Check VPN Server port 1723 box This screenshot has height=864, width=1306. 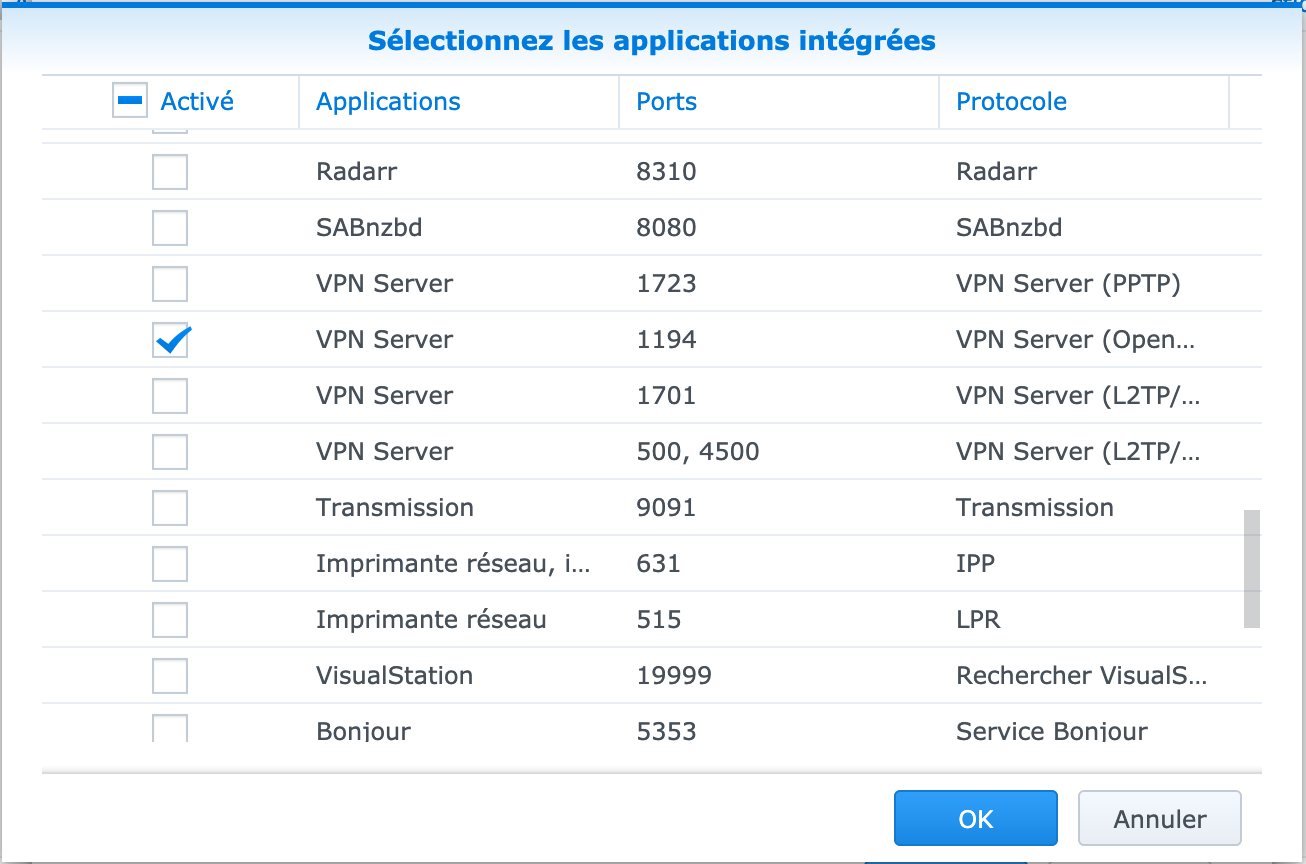point(169,284)
